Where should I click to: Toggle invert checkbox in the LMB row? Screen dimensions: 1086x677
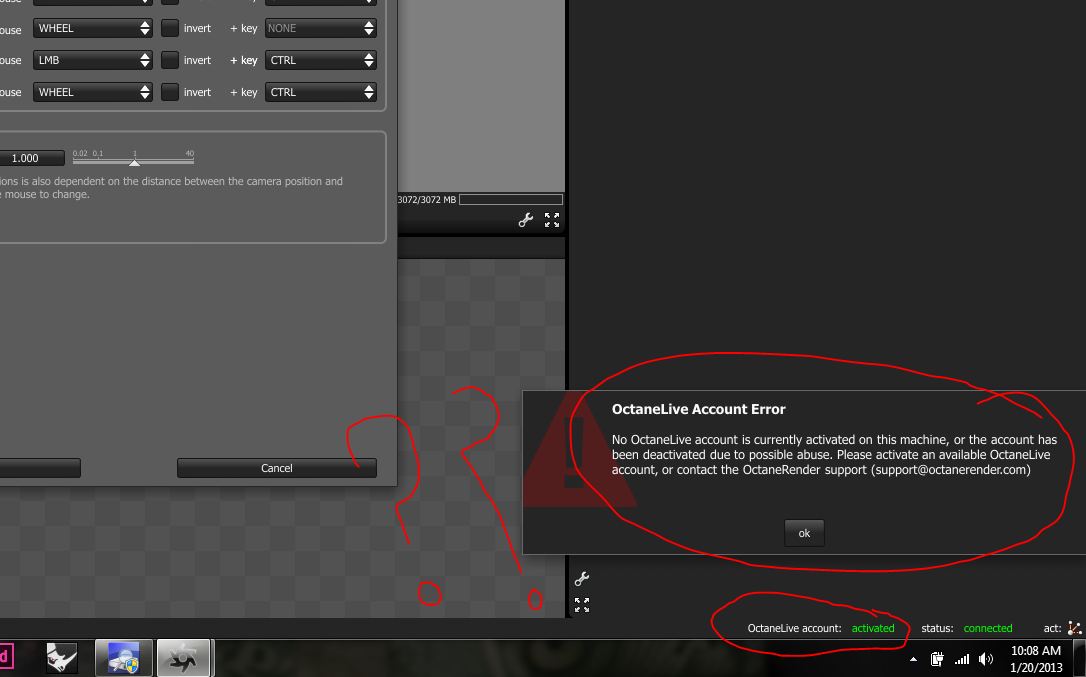coord(170,60)
